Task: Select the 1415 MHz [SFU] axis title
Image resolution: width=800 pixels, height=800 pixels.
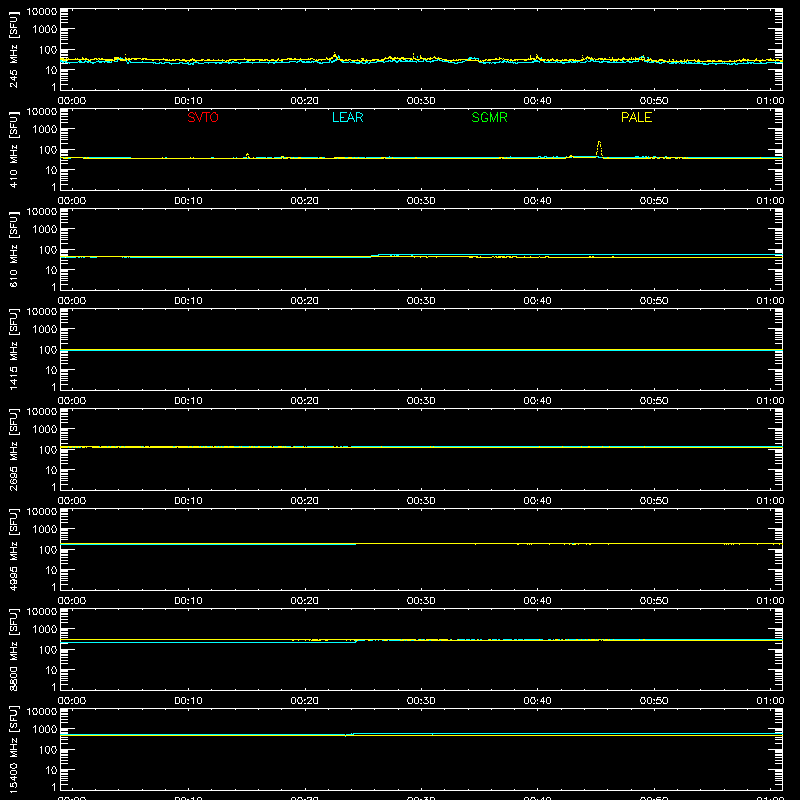Action: (x=13, y=349)
